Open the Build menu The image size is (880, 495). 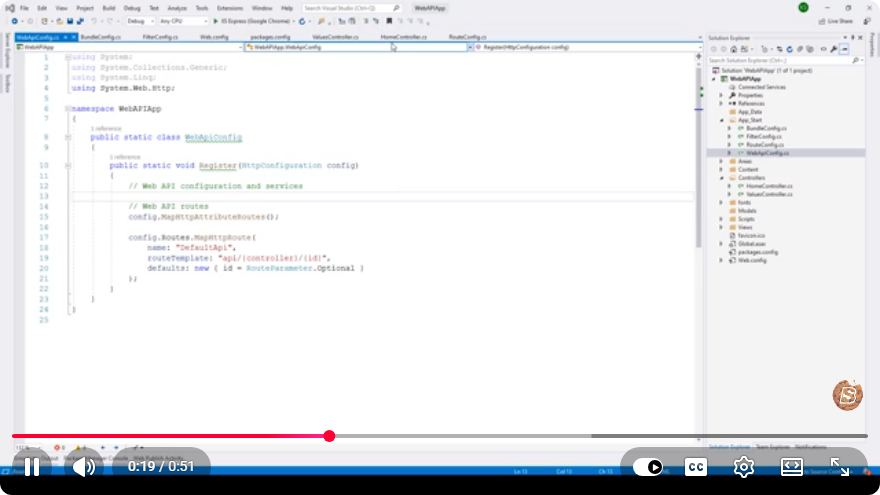(x=109, y=8)
